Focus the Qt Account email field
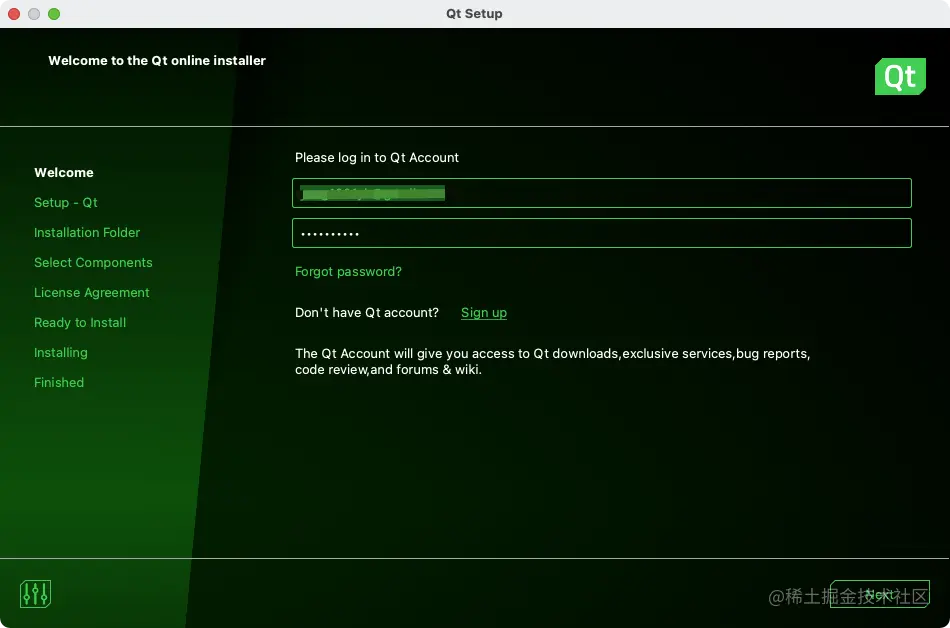The height and width of the screenshot is (628, 950). point(602,193)
